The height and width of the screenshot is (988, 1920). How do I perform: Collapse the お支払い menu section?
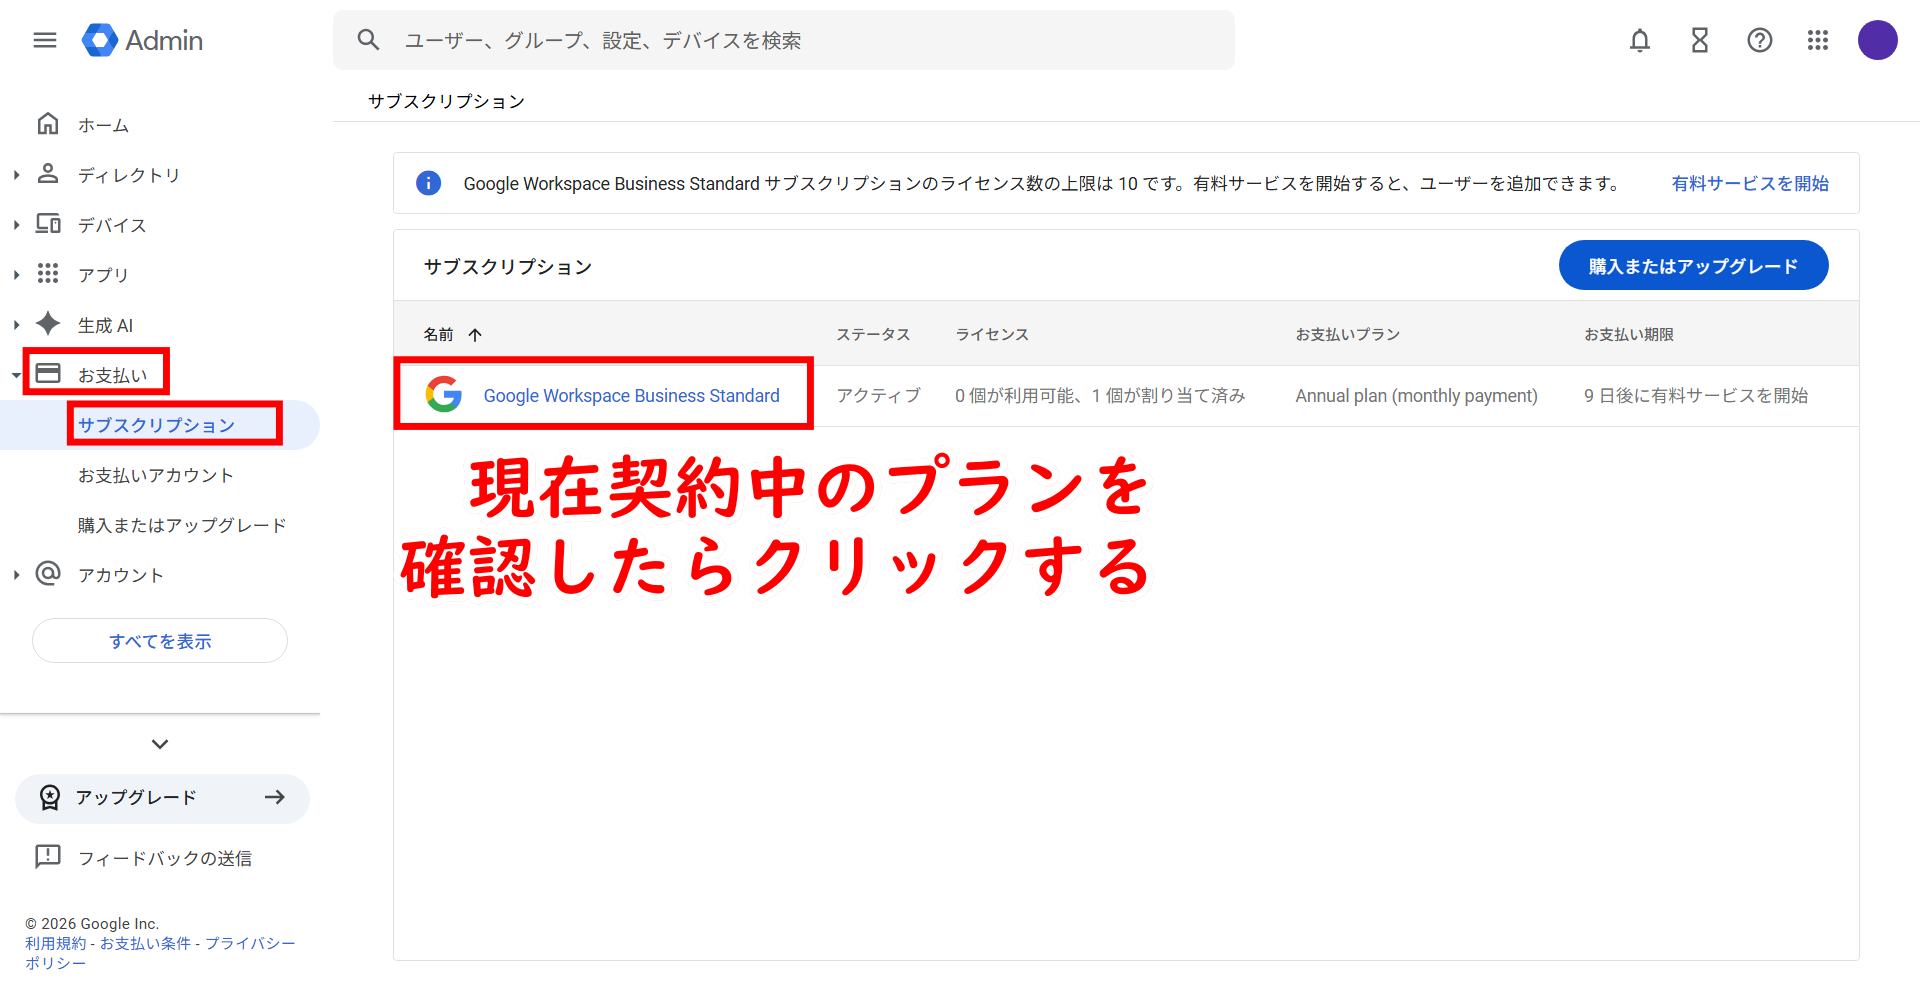pos(17,375)
